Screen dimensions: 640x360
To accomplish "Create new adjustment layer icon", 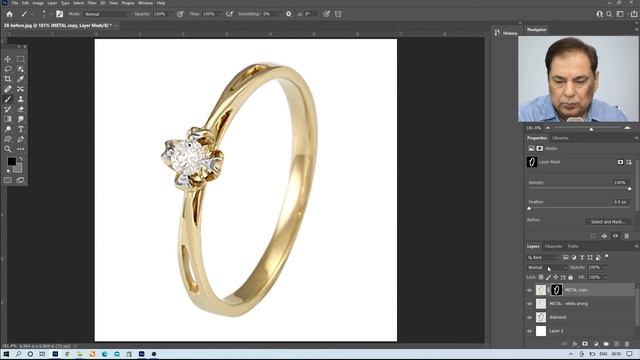I will click(x=596, y=344).
